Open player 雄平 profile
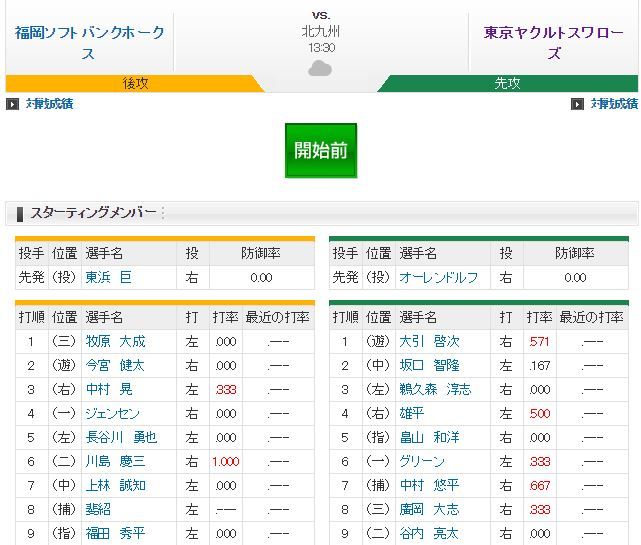 click(412, 414)
